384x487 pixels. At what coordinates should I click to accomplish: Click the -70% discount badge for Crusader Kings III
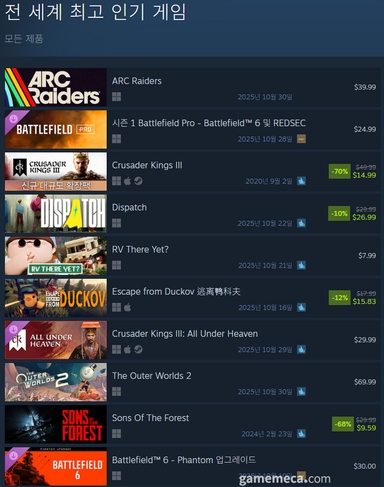(340, 171)
